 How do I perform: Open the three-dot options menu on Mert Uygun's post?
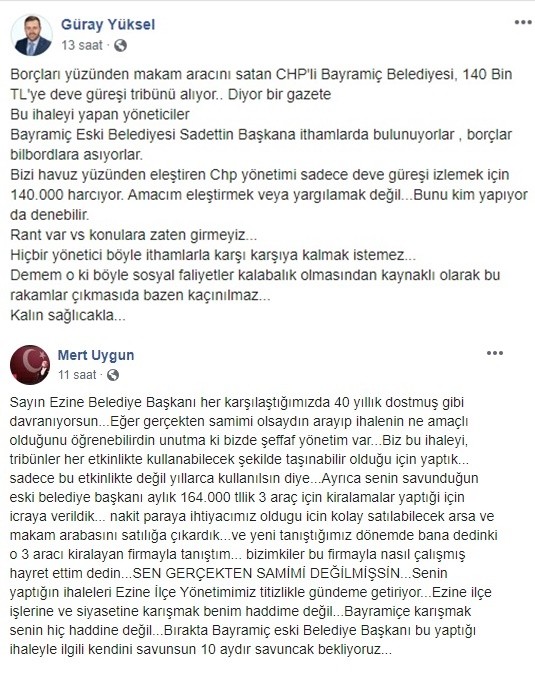[495, 353]
